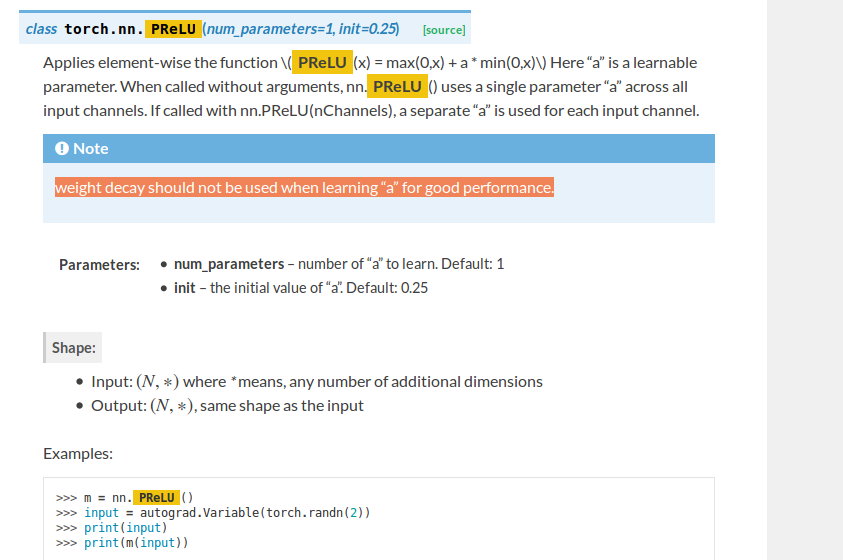Click the highlighted PReLU before '(x) = max'
This screenshot has width=843, height=560.
tap(321, 62)
